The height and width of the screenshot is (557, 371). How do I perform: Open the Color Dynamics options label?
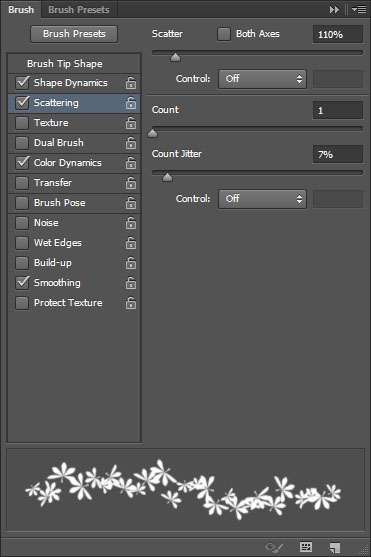point(68,163)
